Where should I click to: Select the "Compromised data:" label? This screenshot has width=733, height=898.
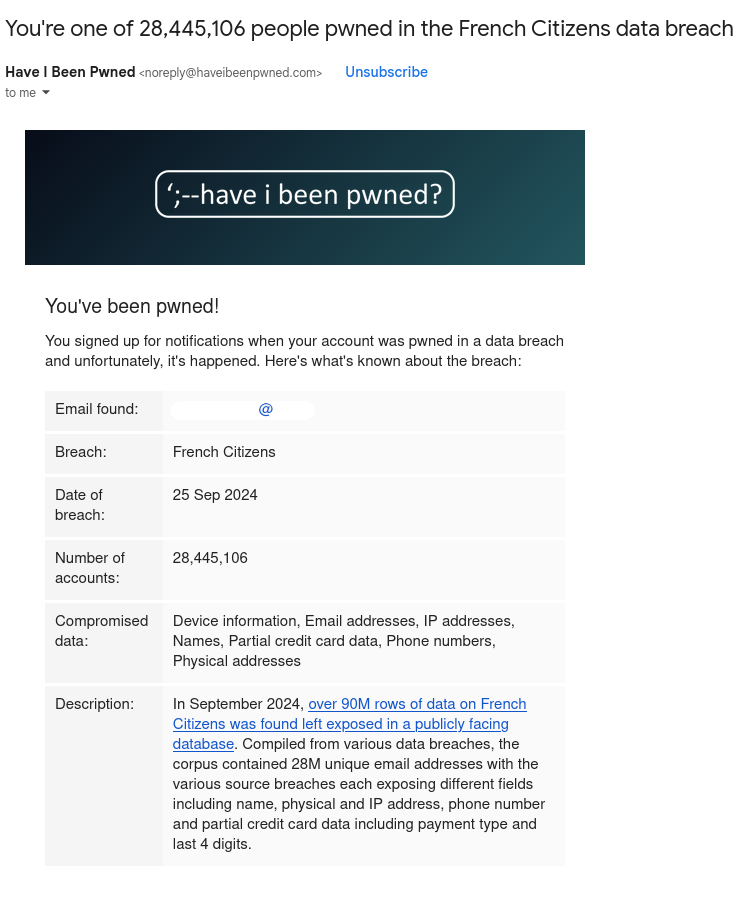click(x=101, y=631)
